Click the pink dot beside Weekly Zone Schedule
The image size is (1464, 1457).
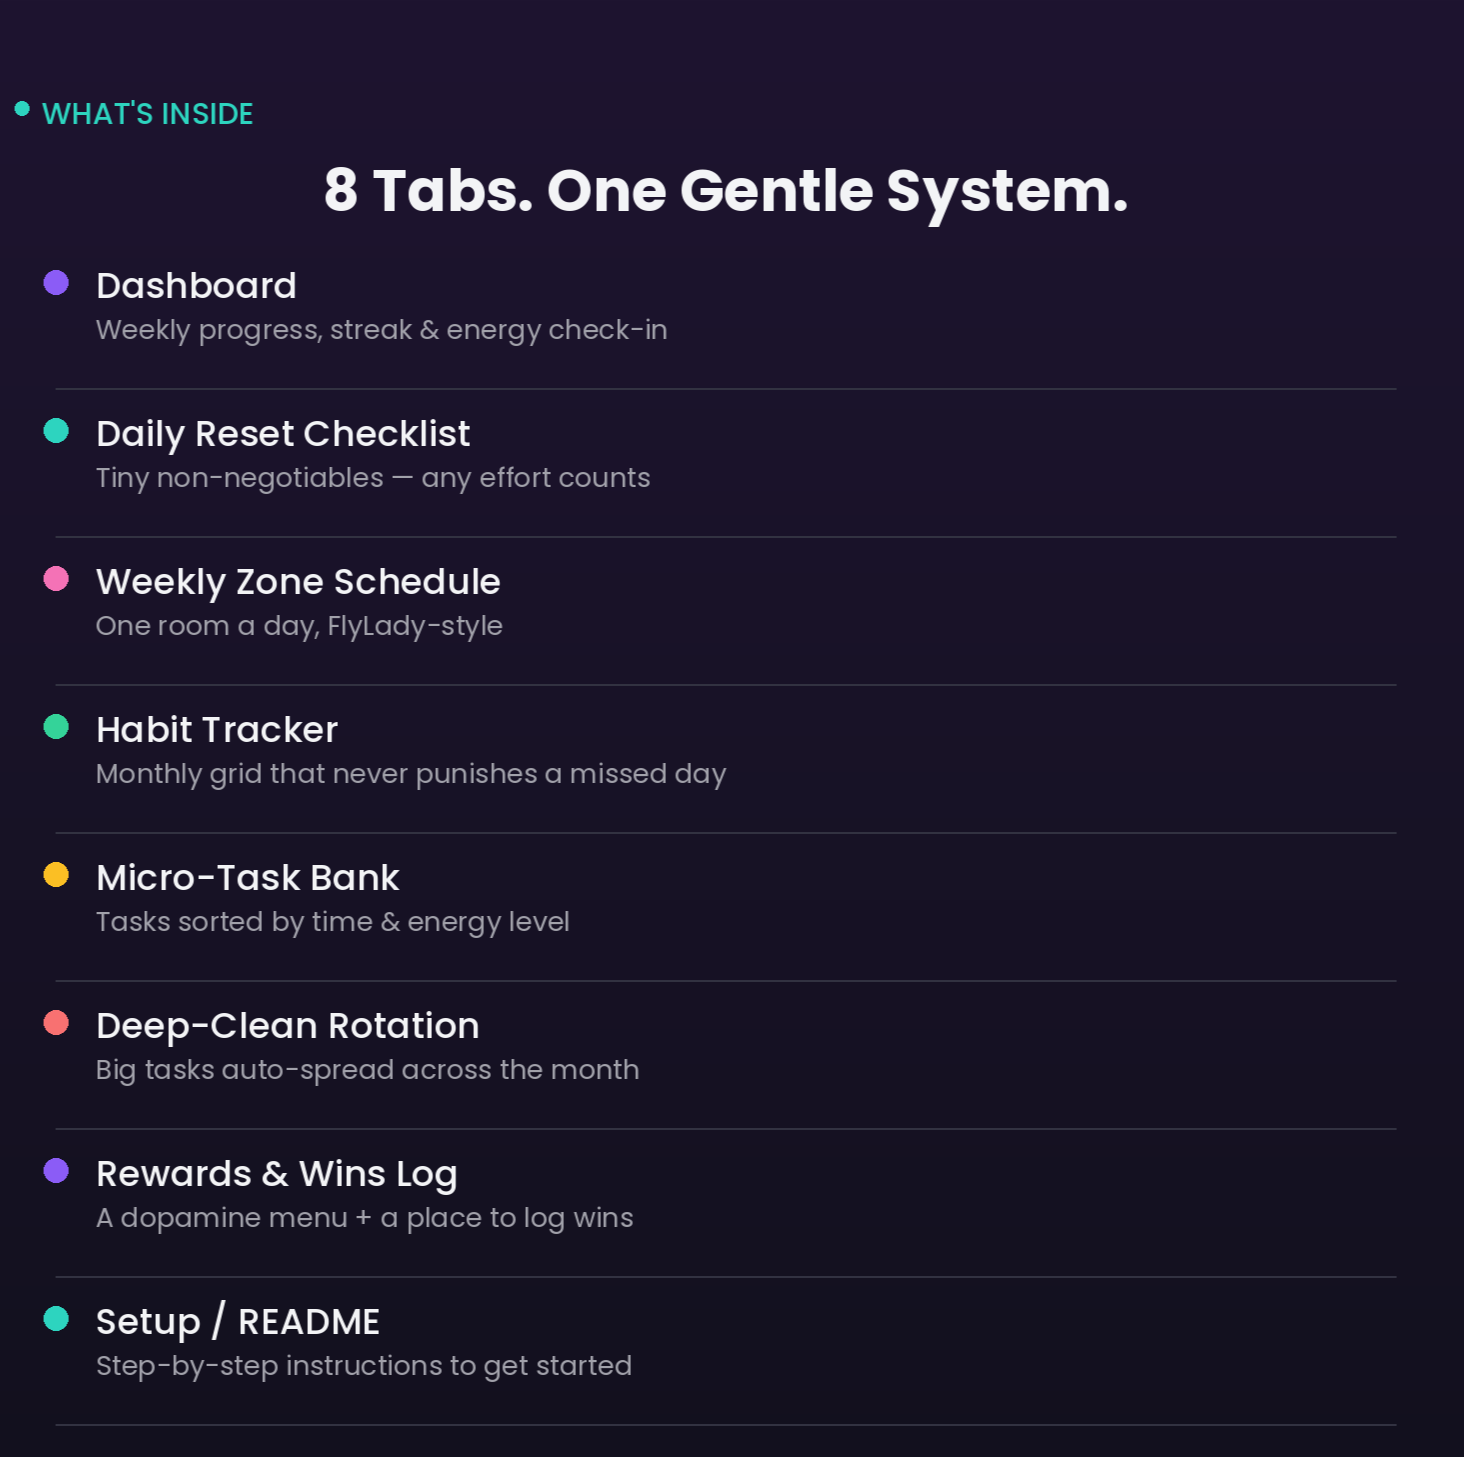[56, 579]
